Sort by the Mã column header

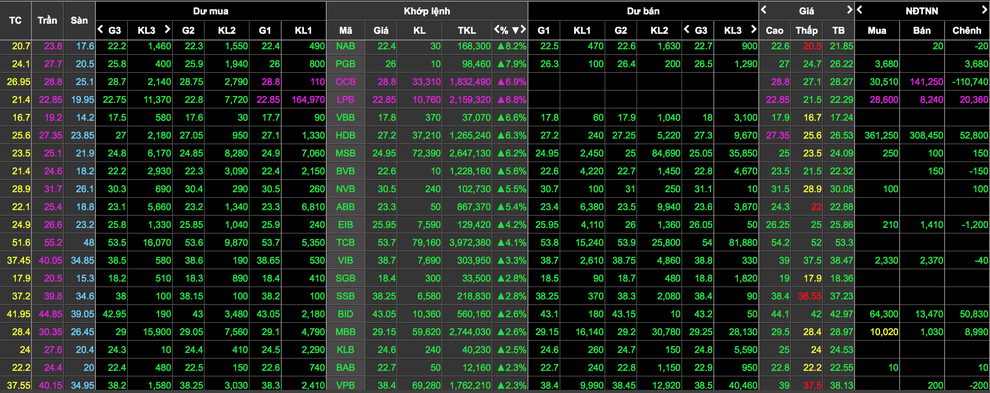[x=345, y=30]
